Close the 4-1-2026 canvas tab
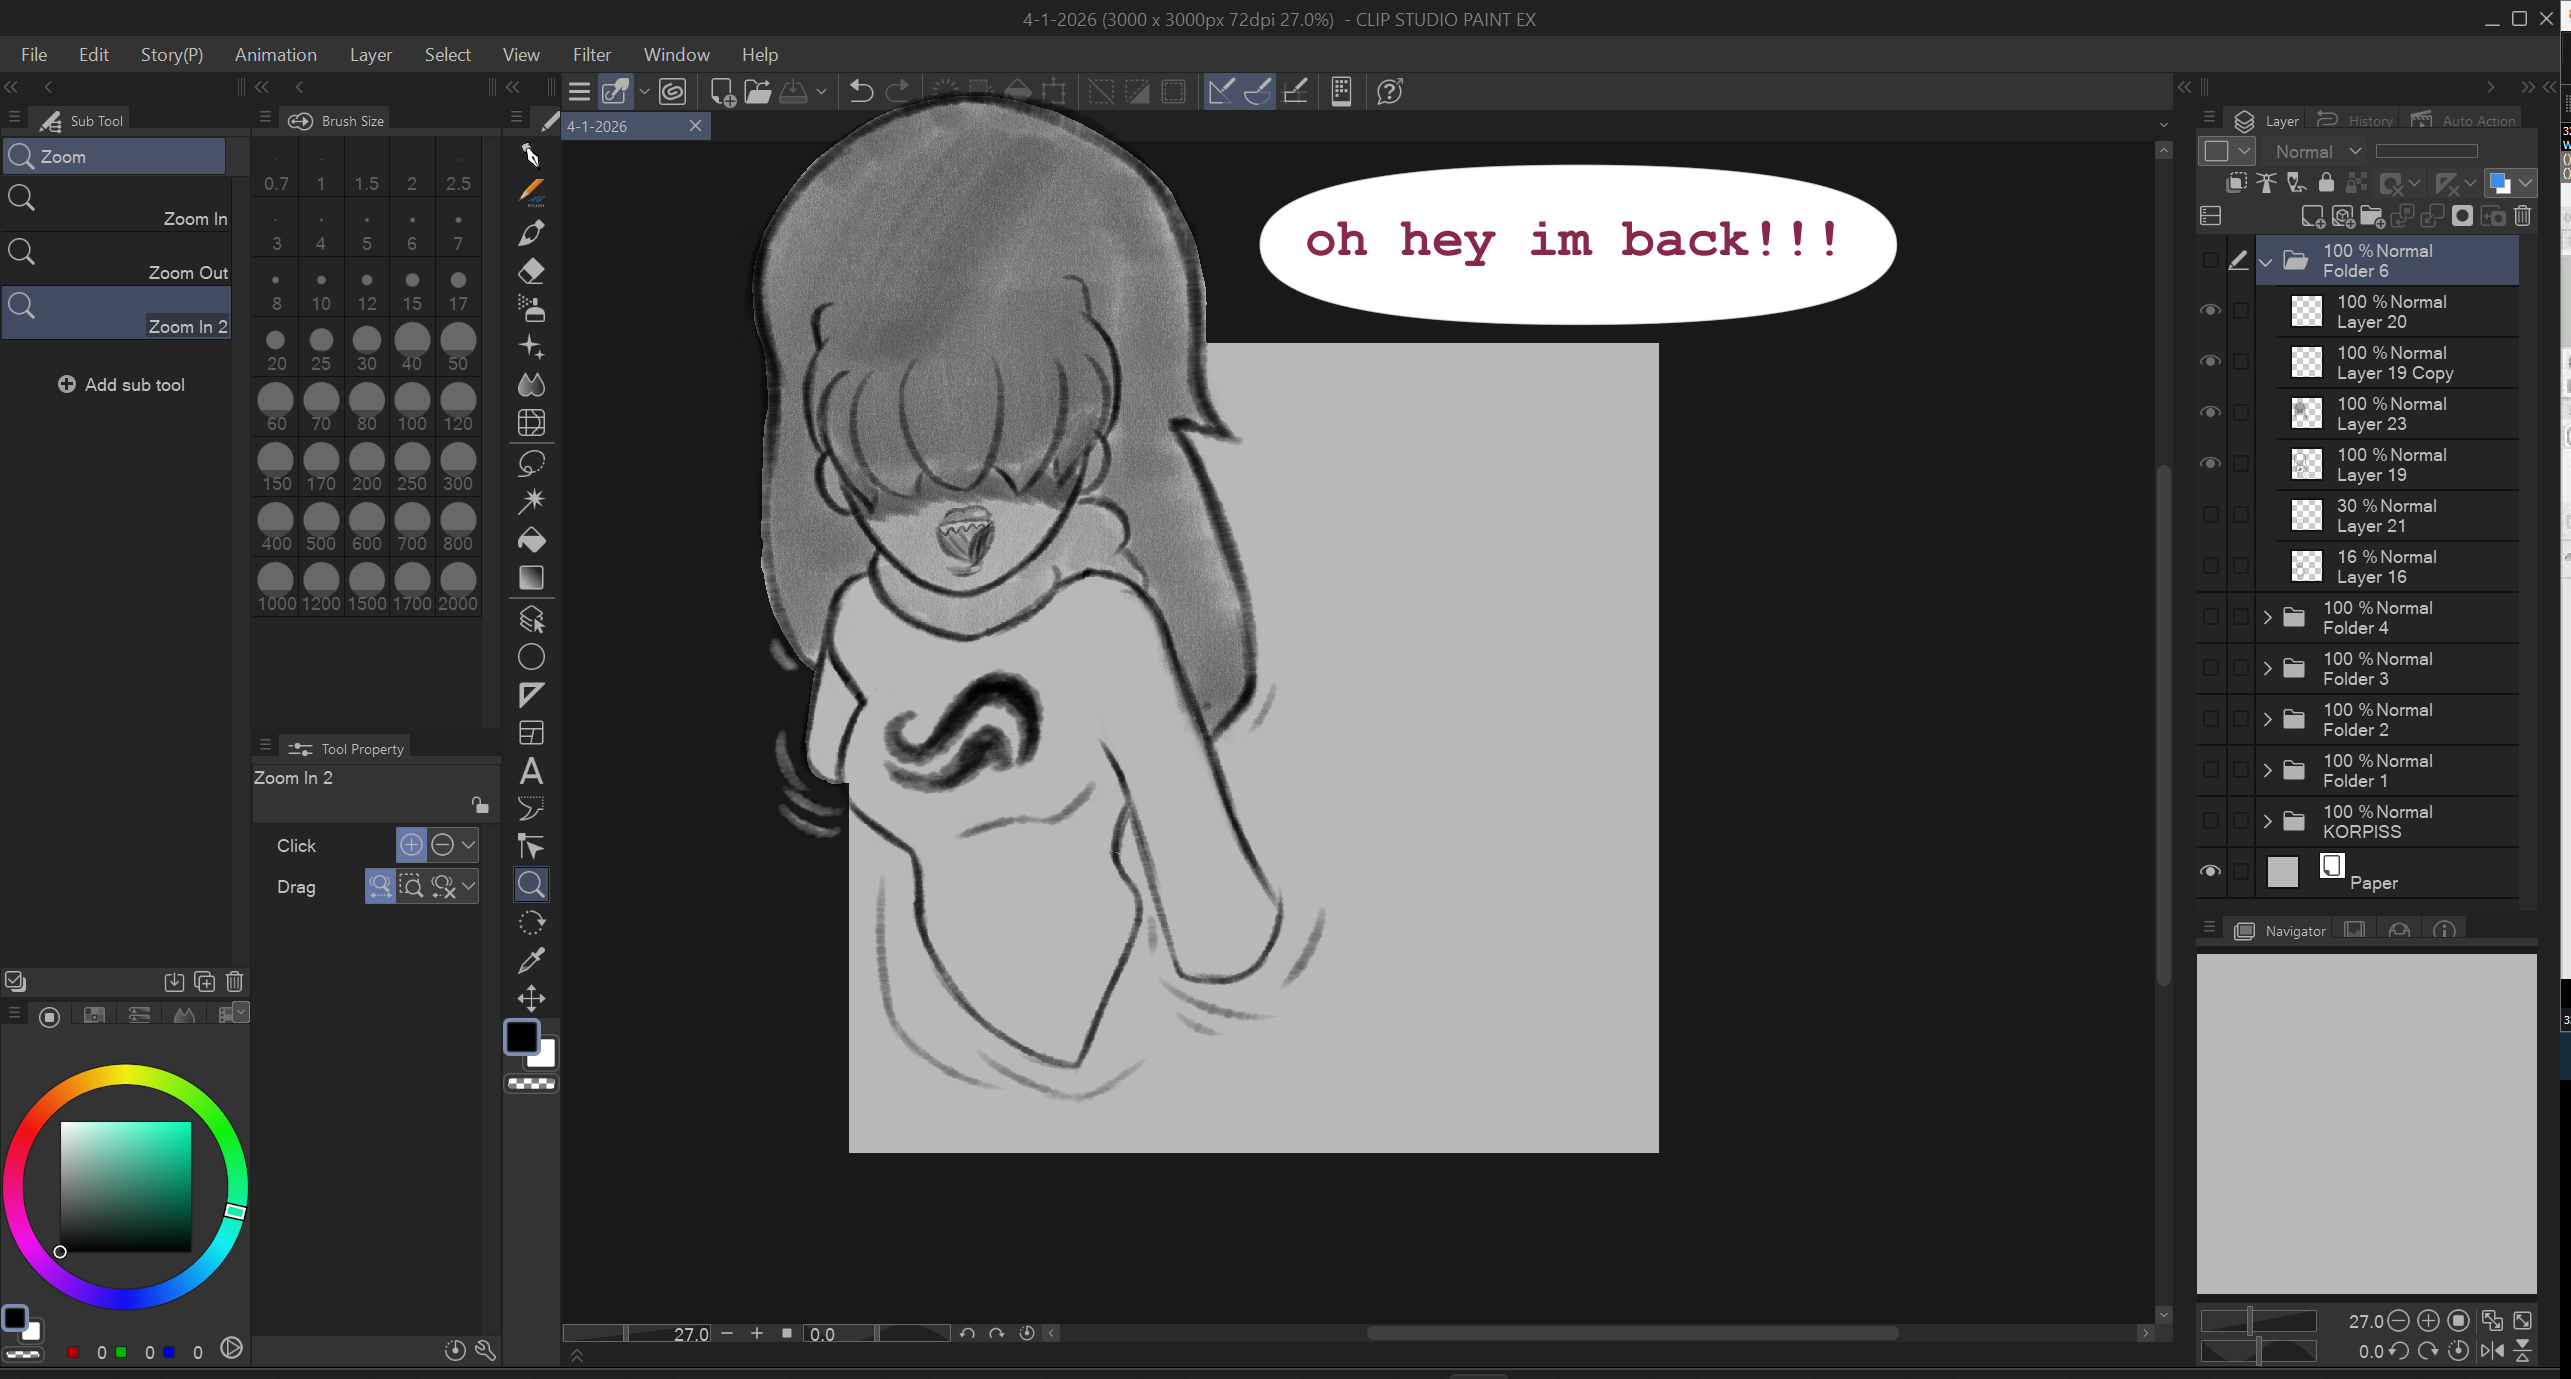 pyautogui.click(x=695, y=126)
